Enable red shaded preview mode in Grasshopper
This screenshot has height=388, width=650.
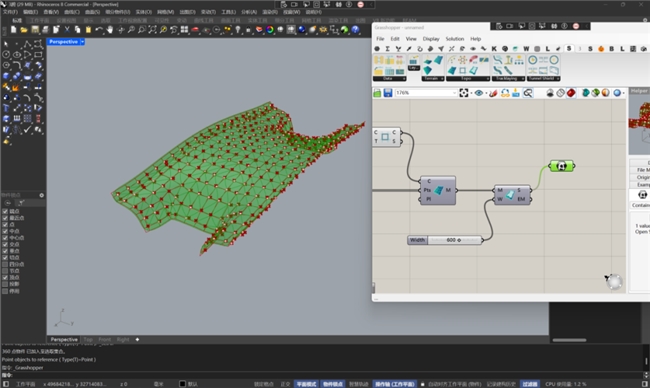click(571, 93)
